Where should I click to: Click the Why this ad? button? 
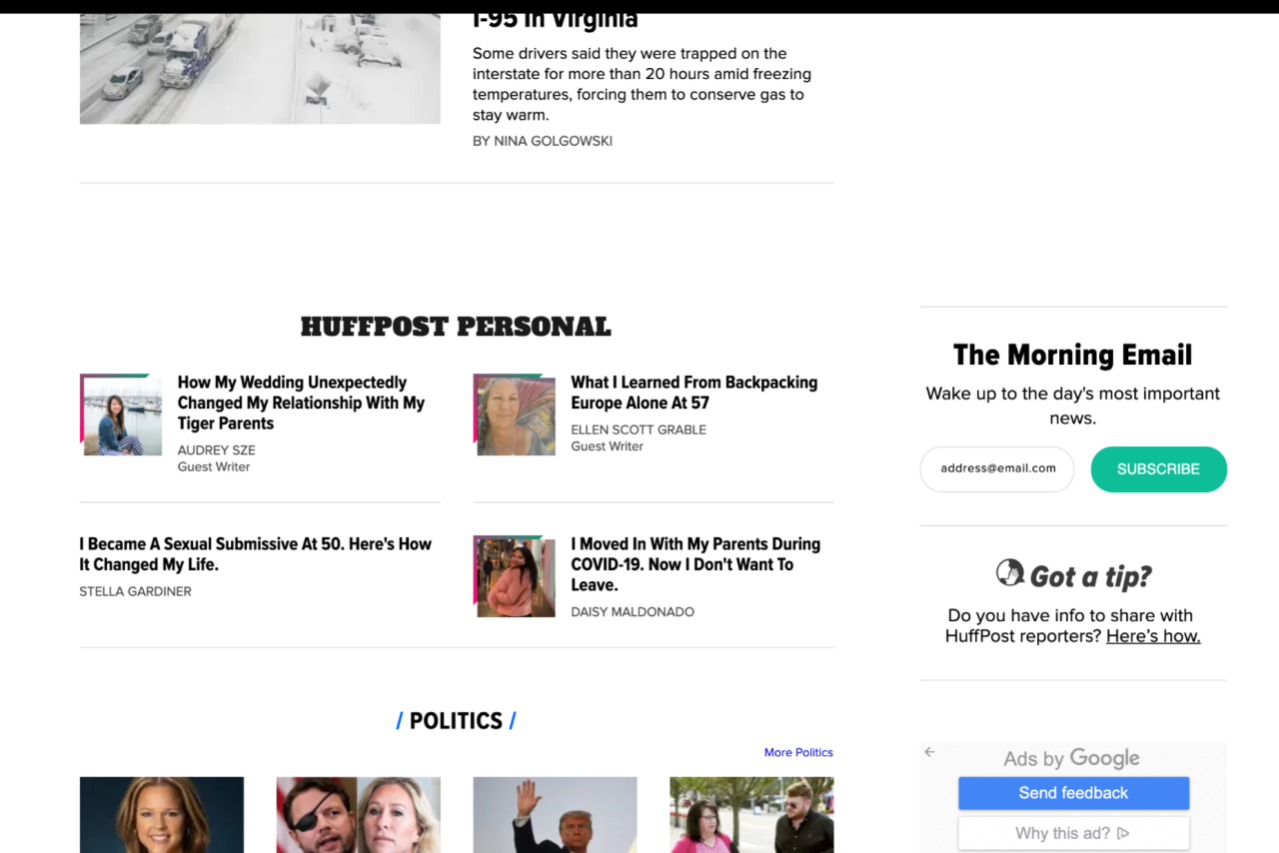pyautogui.click(x=1074, y=833)
